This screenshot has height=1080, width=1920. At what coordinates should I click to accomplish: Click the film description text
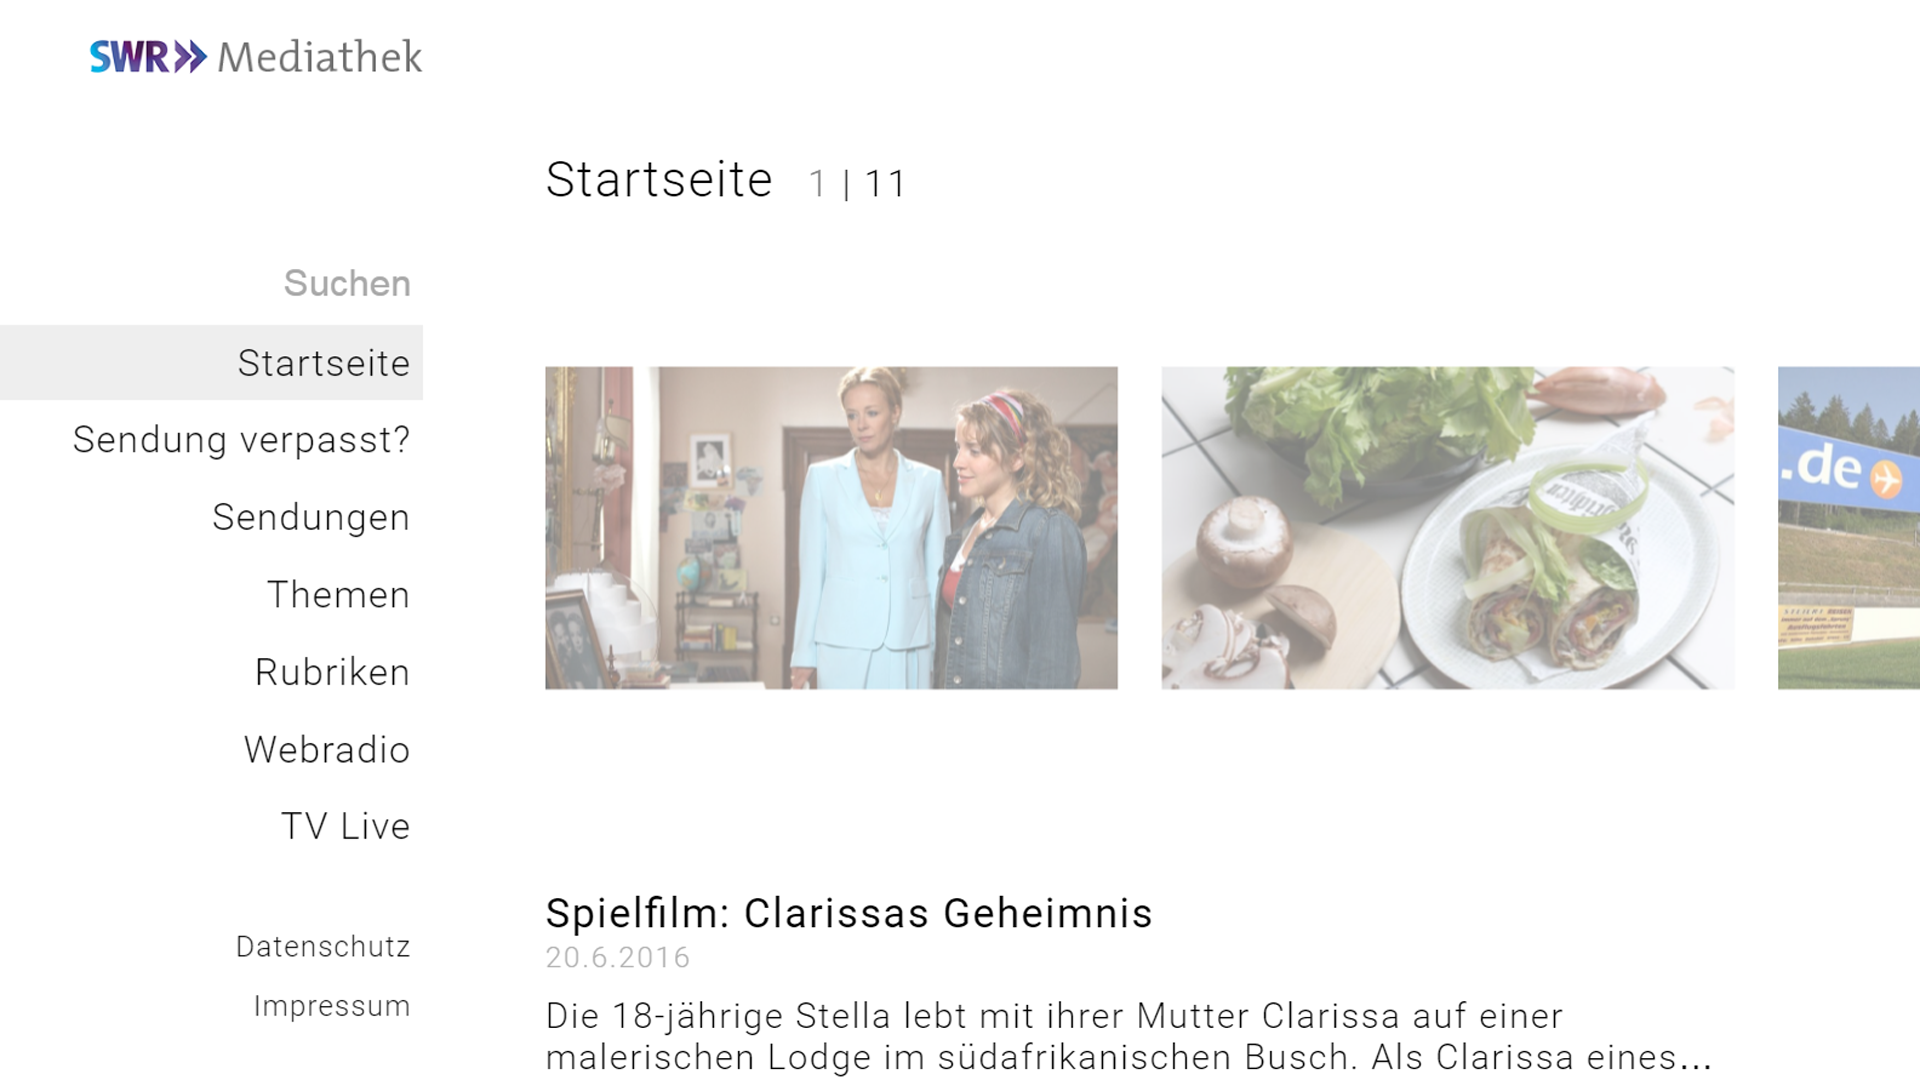point(1129,1036)
